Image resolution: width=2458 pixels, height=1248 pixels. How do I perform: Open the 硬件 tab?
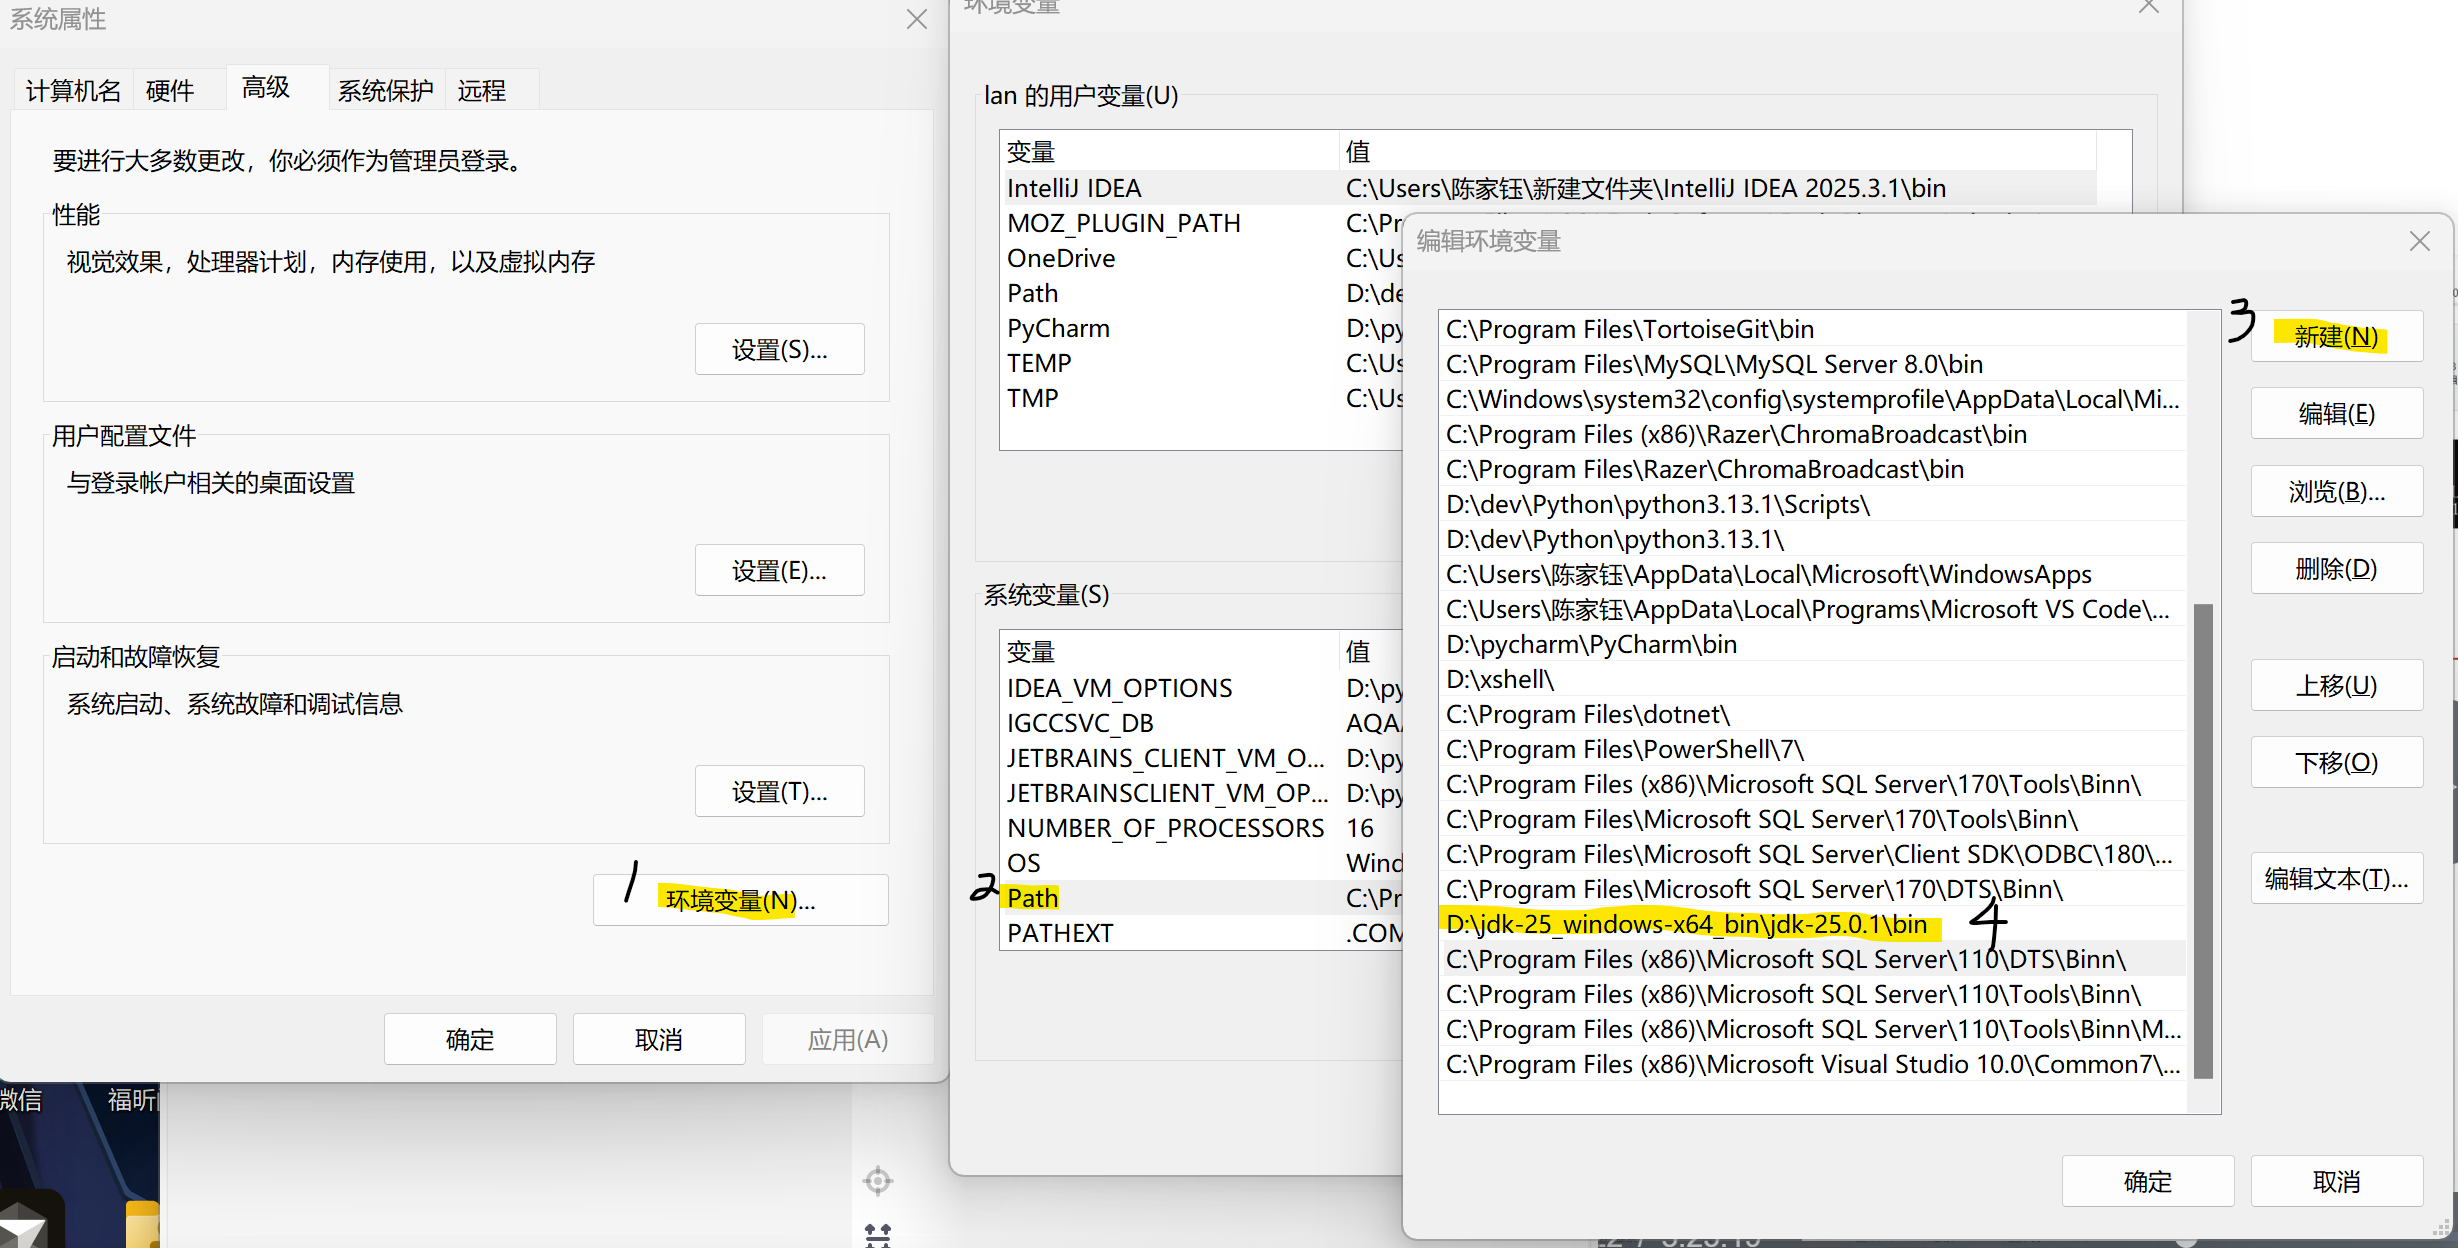169,91
